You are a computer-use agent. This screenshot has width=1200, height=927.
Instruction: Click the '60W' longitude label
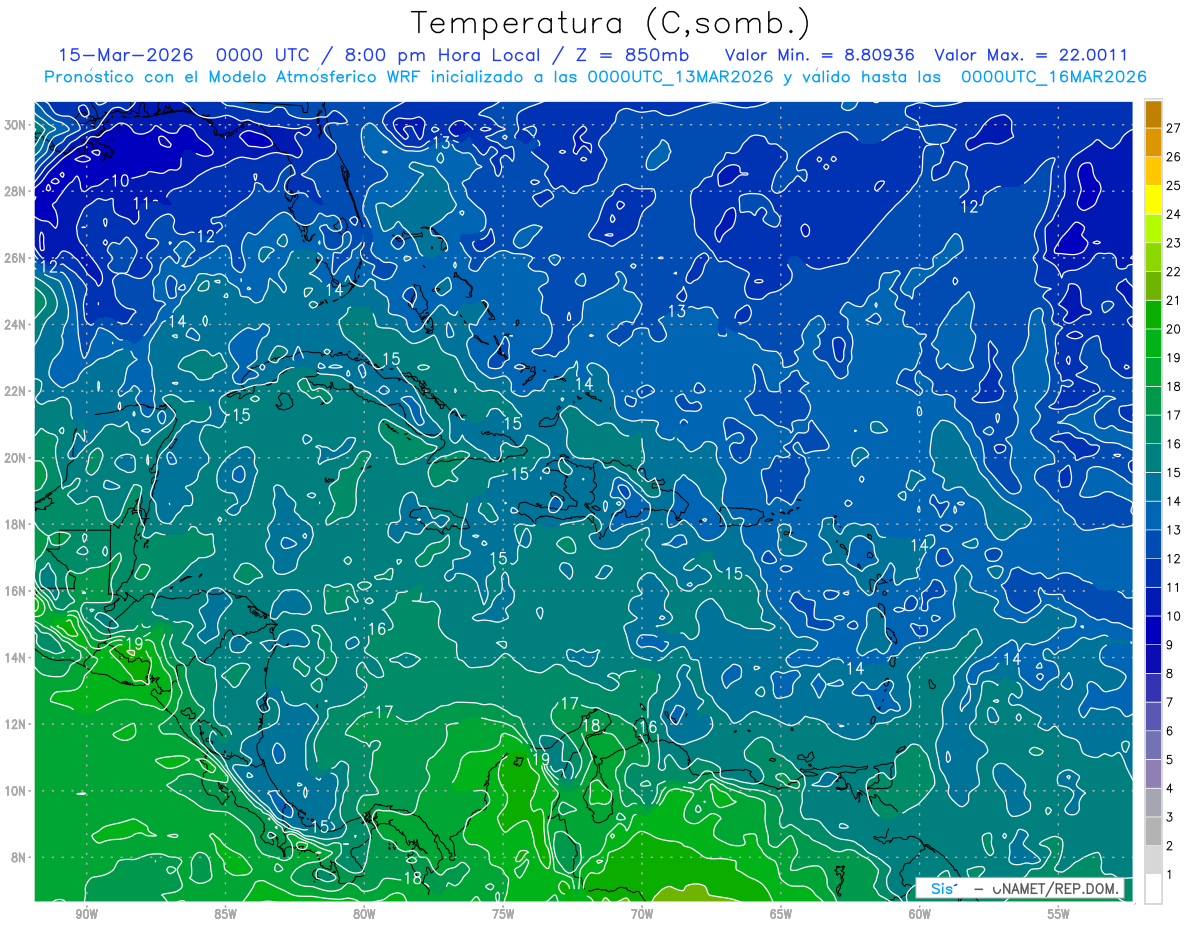(920, 914)
